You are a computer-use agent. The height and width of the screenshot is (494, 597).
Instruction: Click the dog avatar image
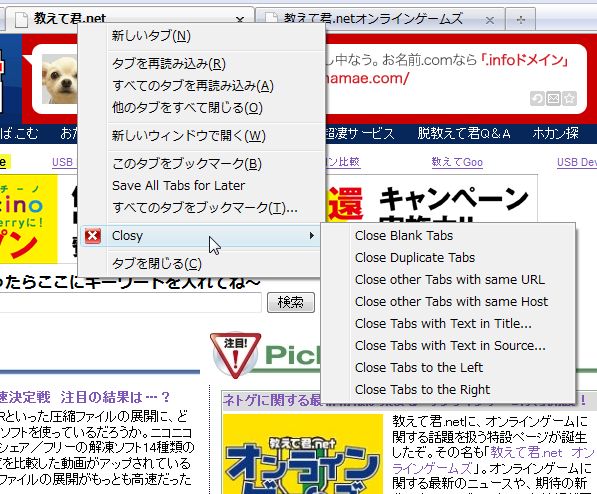coord(59,79)
